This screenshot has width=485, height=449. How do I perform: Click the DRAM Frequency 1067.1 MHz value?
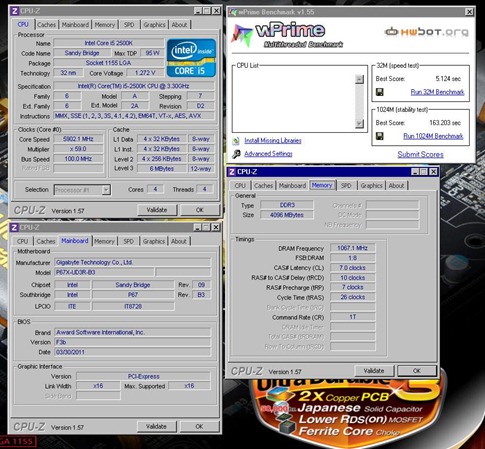tap(352, 248)
